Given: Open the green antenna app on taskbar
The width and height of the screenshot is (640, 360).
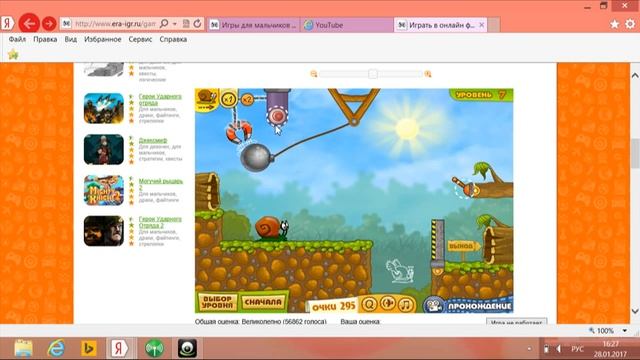Looking at the screenshot, I should 154,348.
